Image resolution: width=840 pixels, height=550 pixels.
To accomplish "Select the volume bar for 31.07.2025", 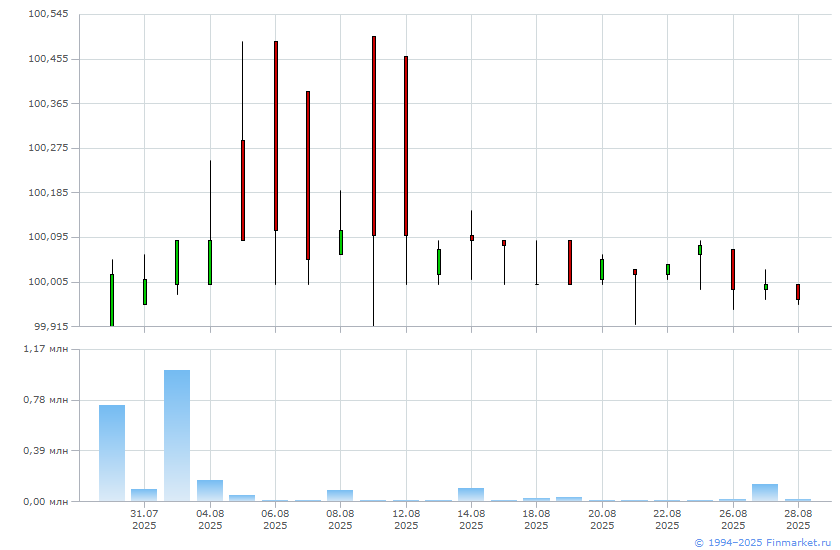I will (144, 495).
